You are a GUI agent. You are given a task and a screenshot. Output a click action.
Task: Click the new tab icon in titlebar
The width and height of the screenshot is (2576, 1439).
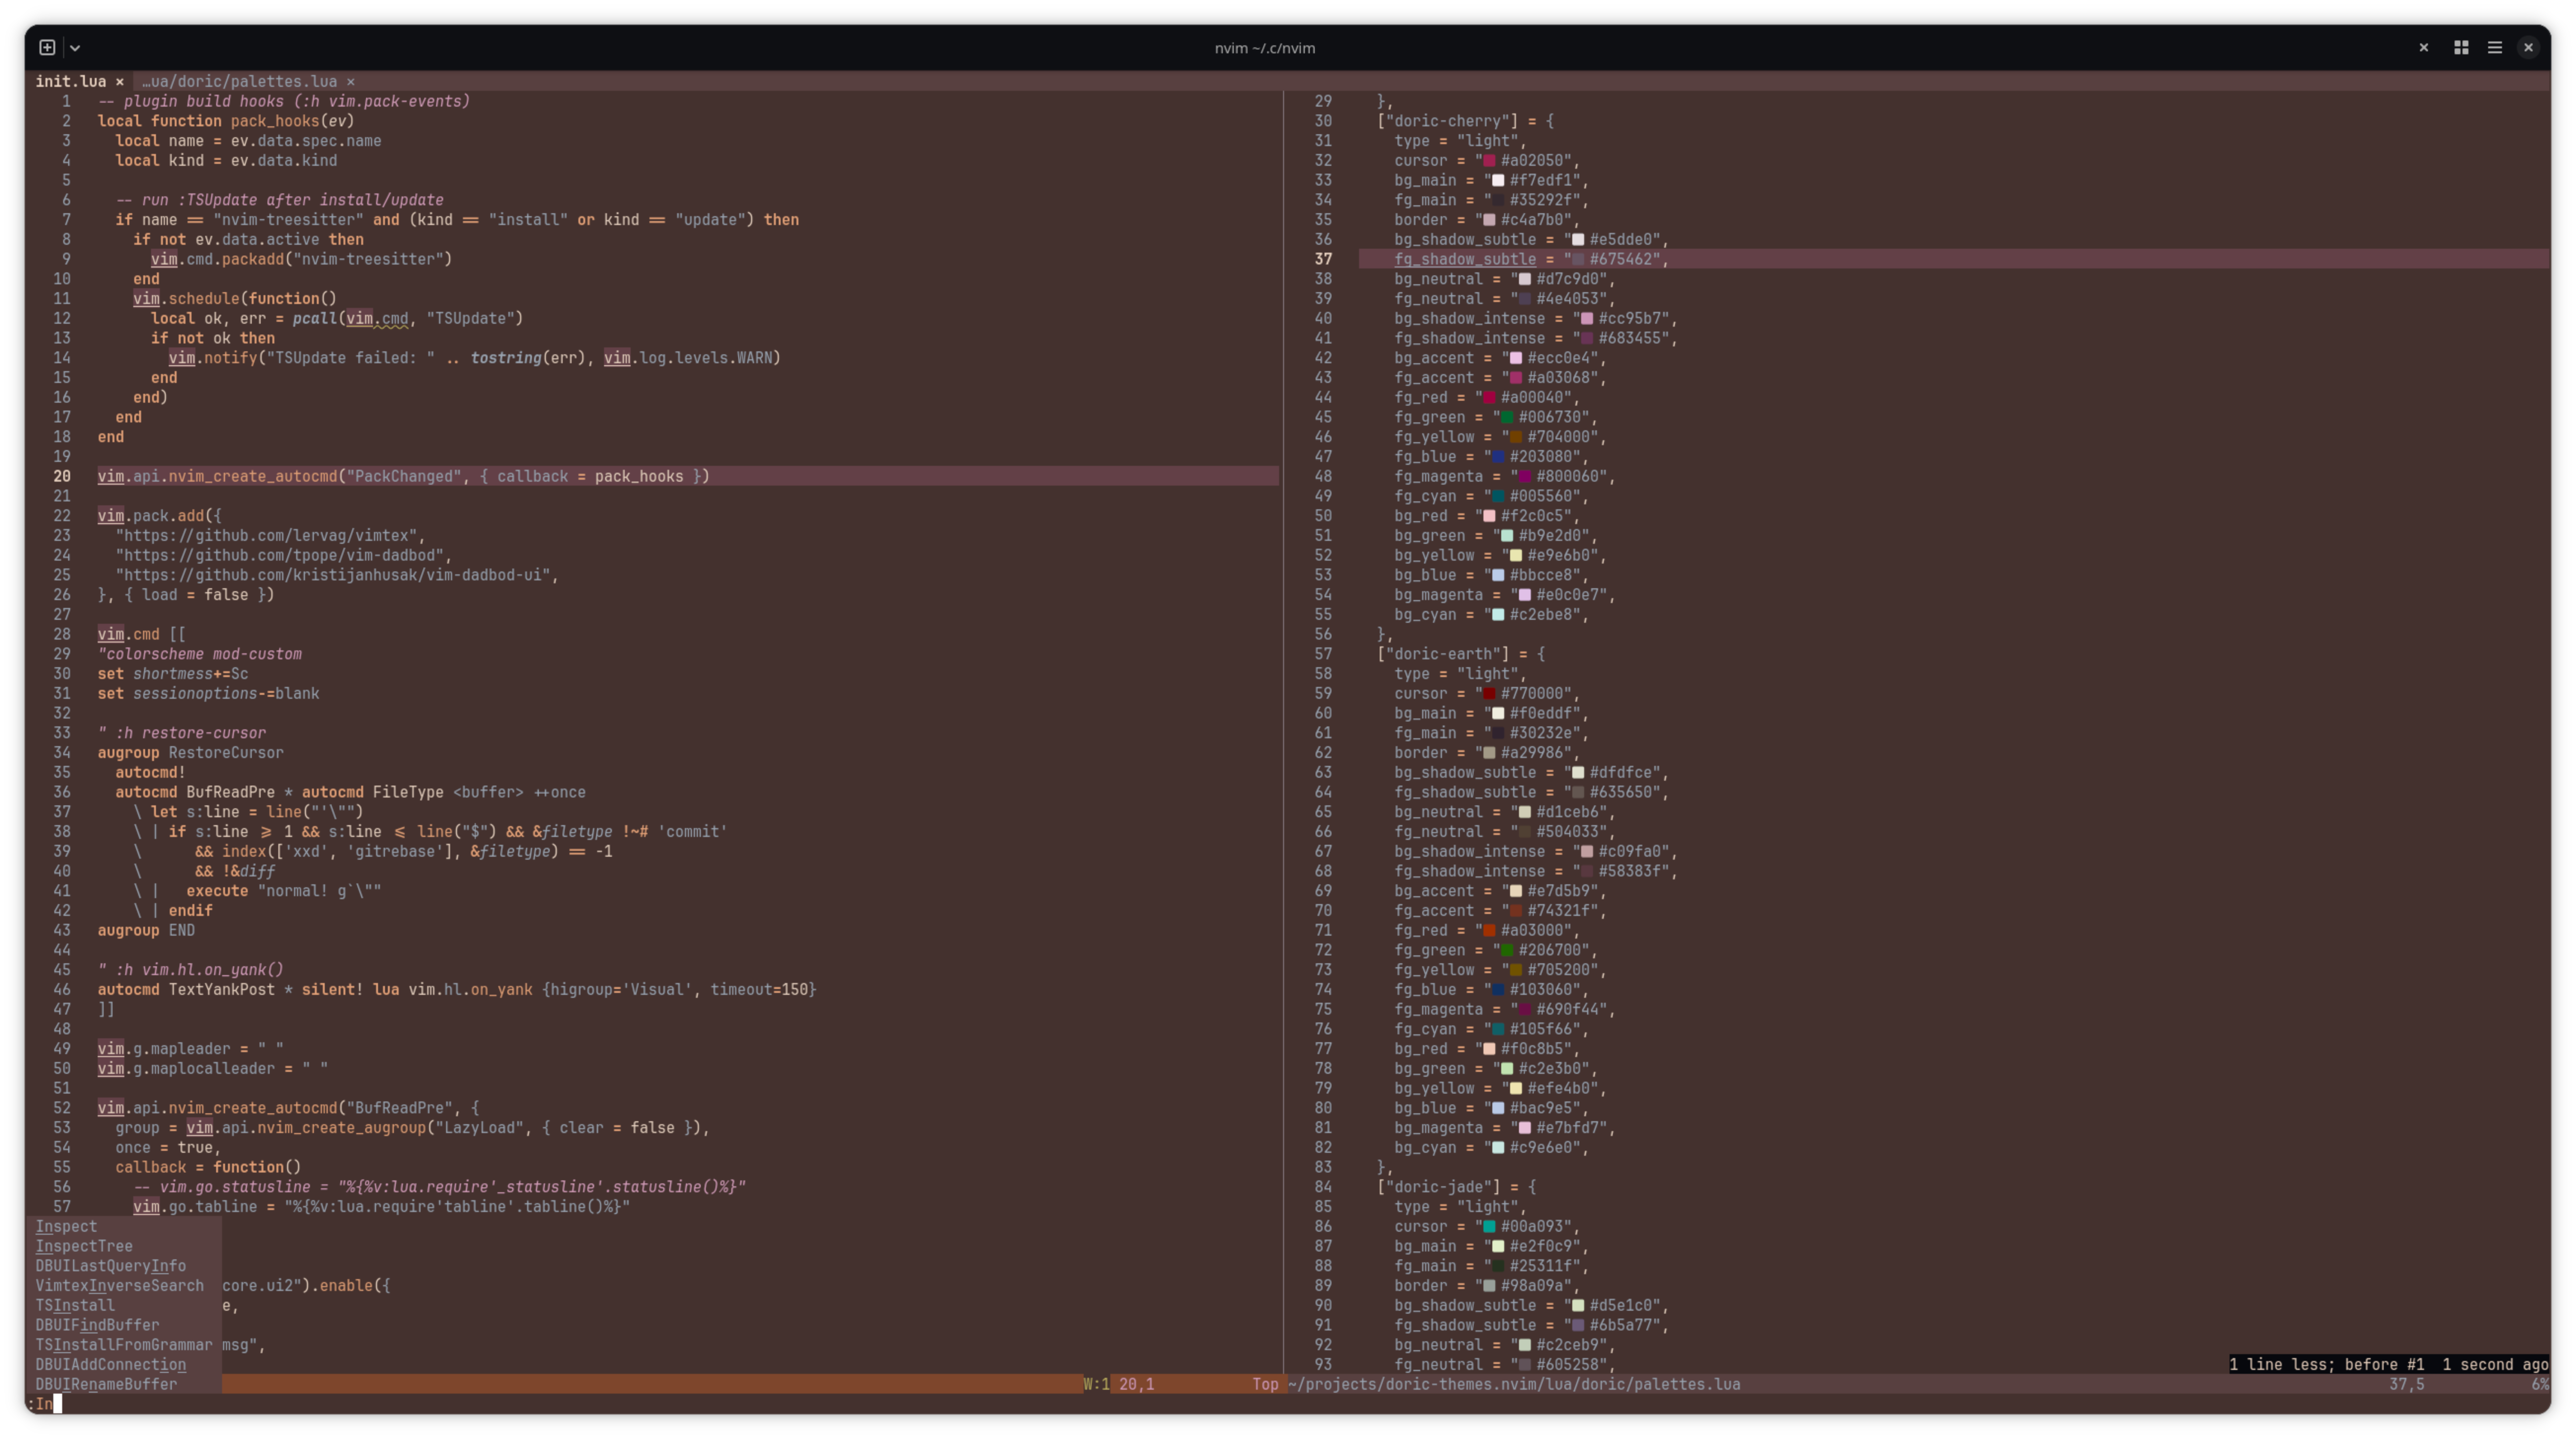[47, 47]
